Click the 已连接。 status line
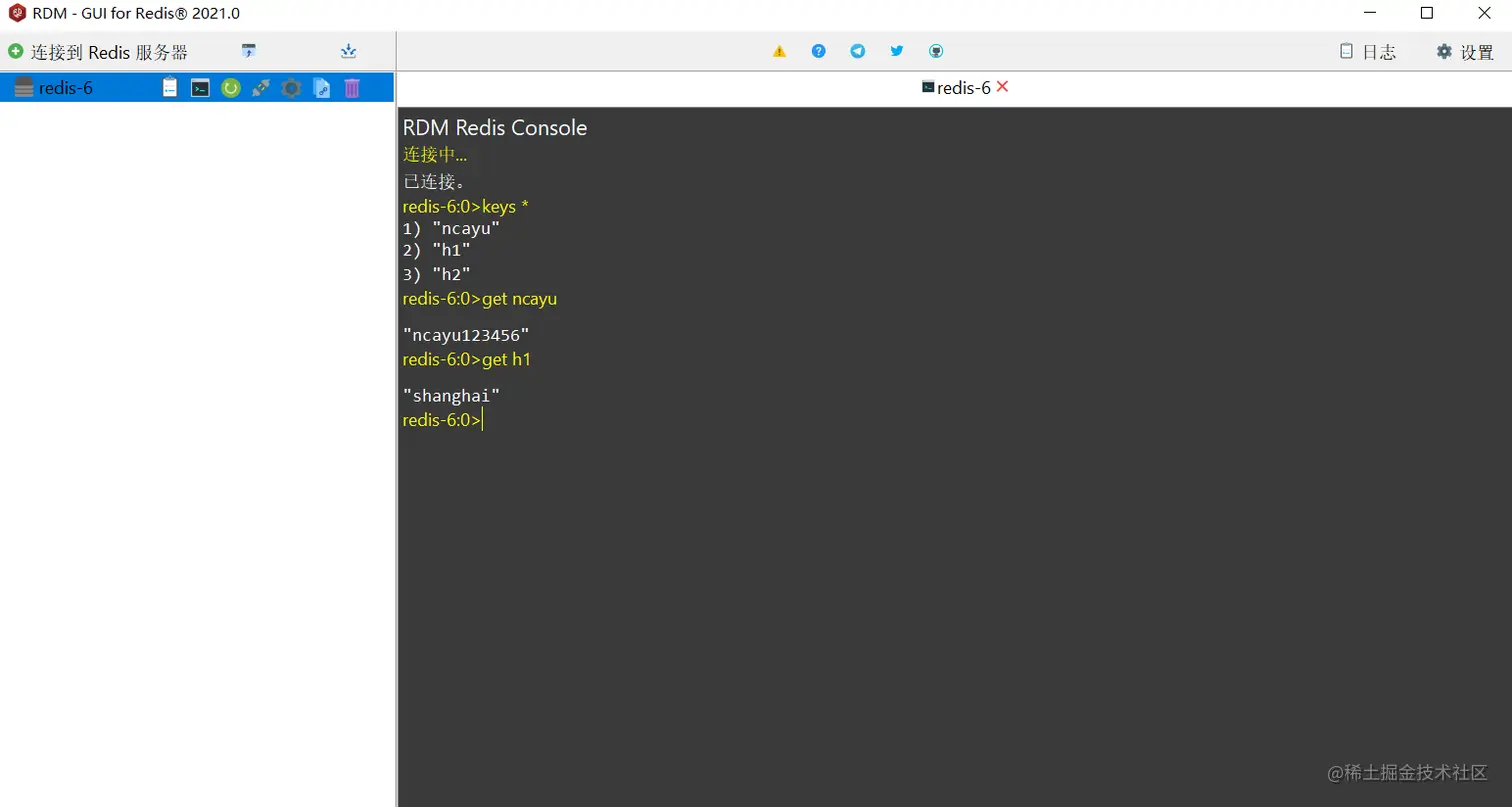 (435, 182)
